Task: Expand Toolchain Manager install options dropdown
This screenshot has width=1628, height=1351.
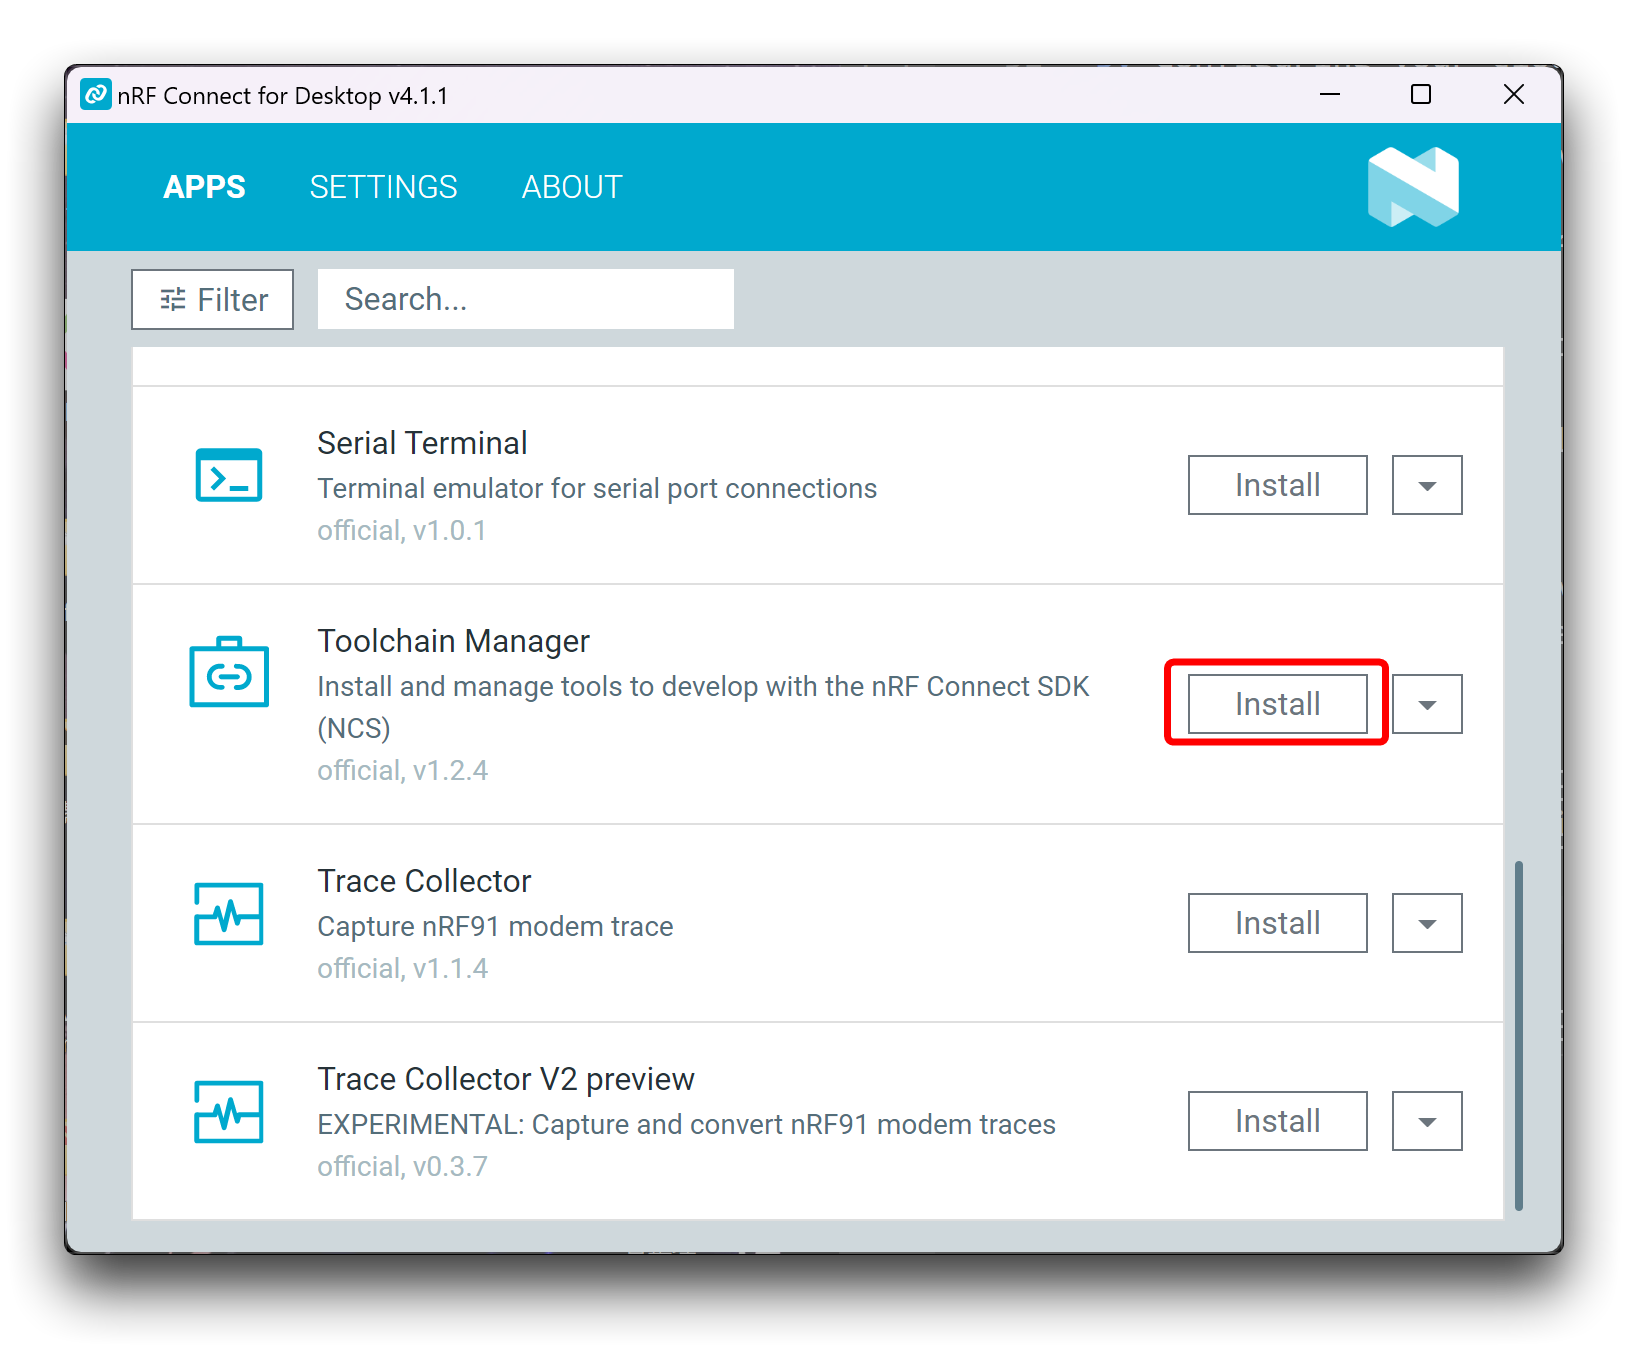Action: coord(1427,704)
